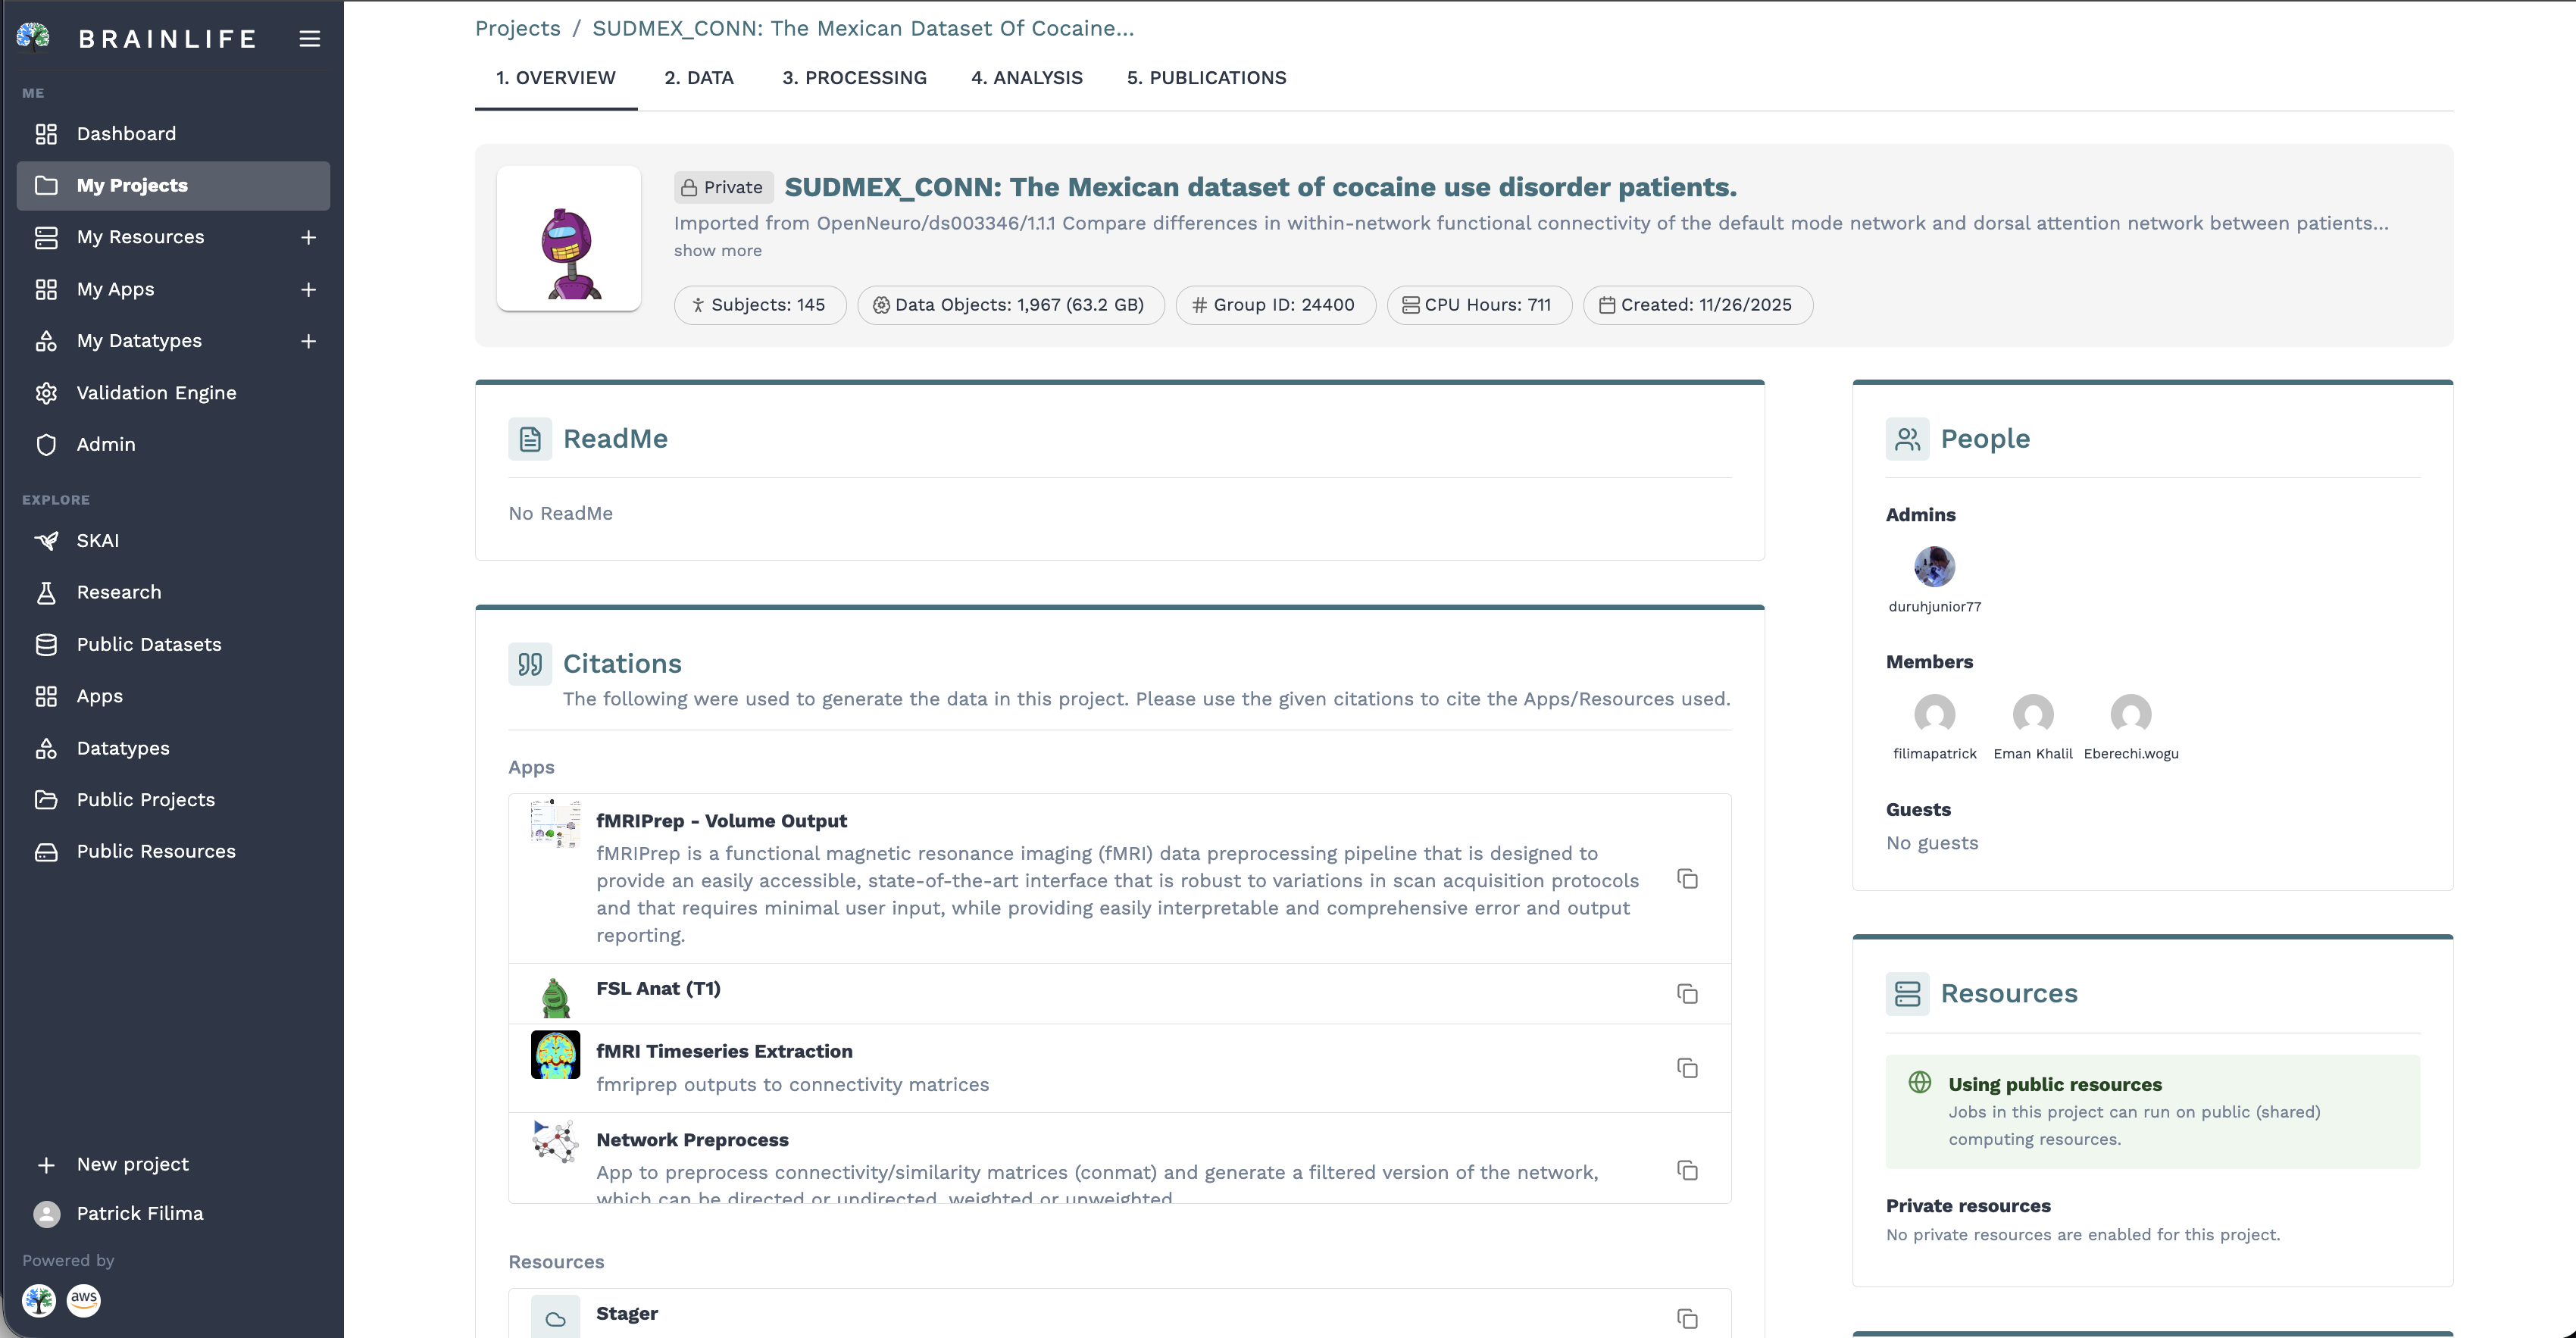Collapse the sidebar with the hamburger icon
Image resolution: width=2576 pixels, height=1338 pixels.
[310, 38]
